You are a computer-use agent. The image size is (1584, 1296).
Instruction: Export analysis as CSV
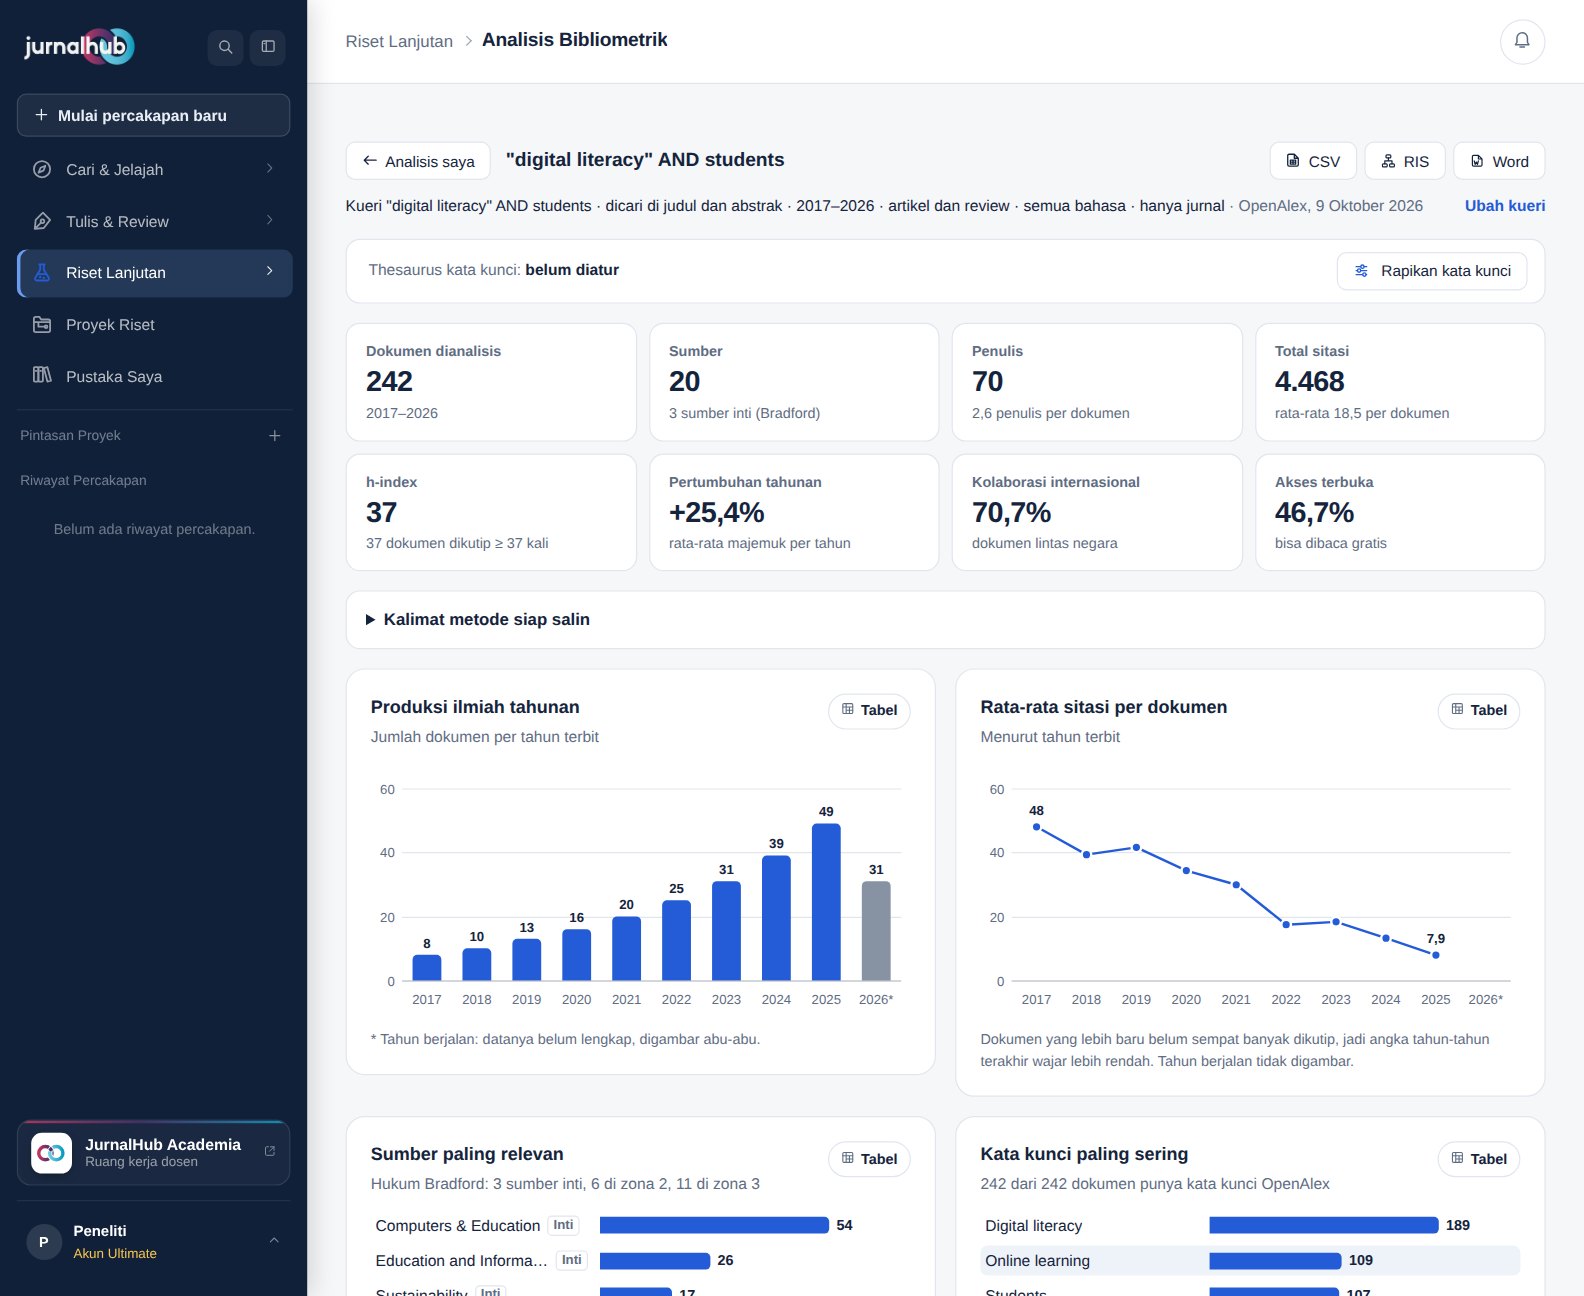pyautogui.click(x=1313, y=161)
